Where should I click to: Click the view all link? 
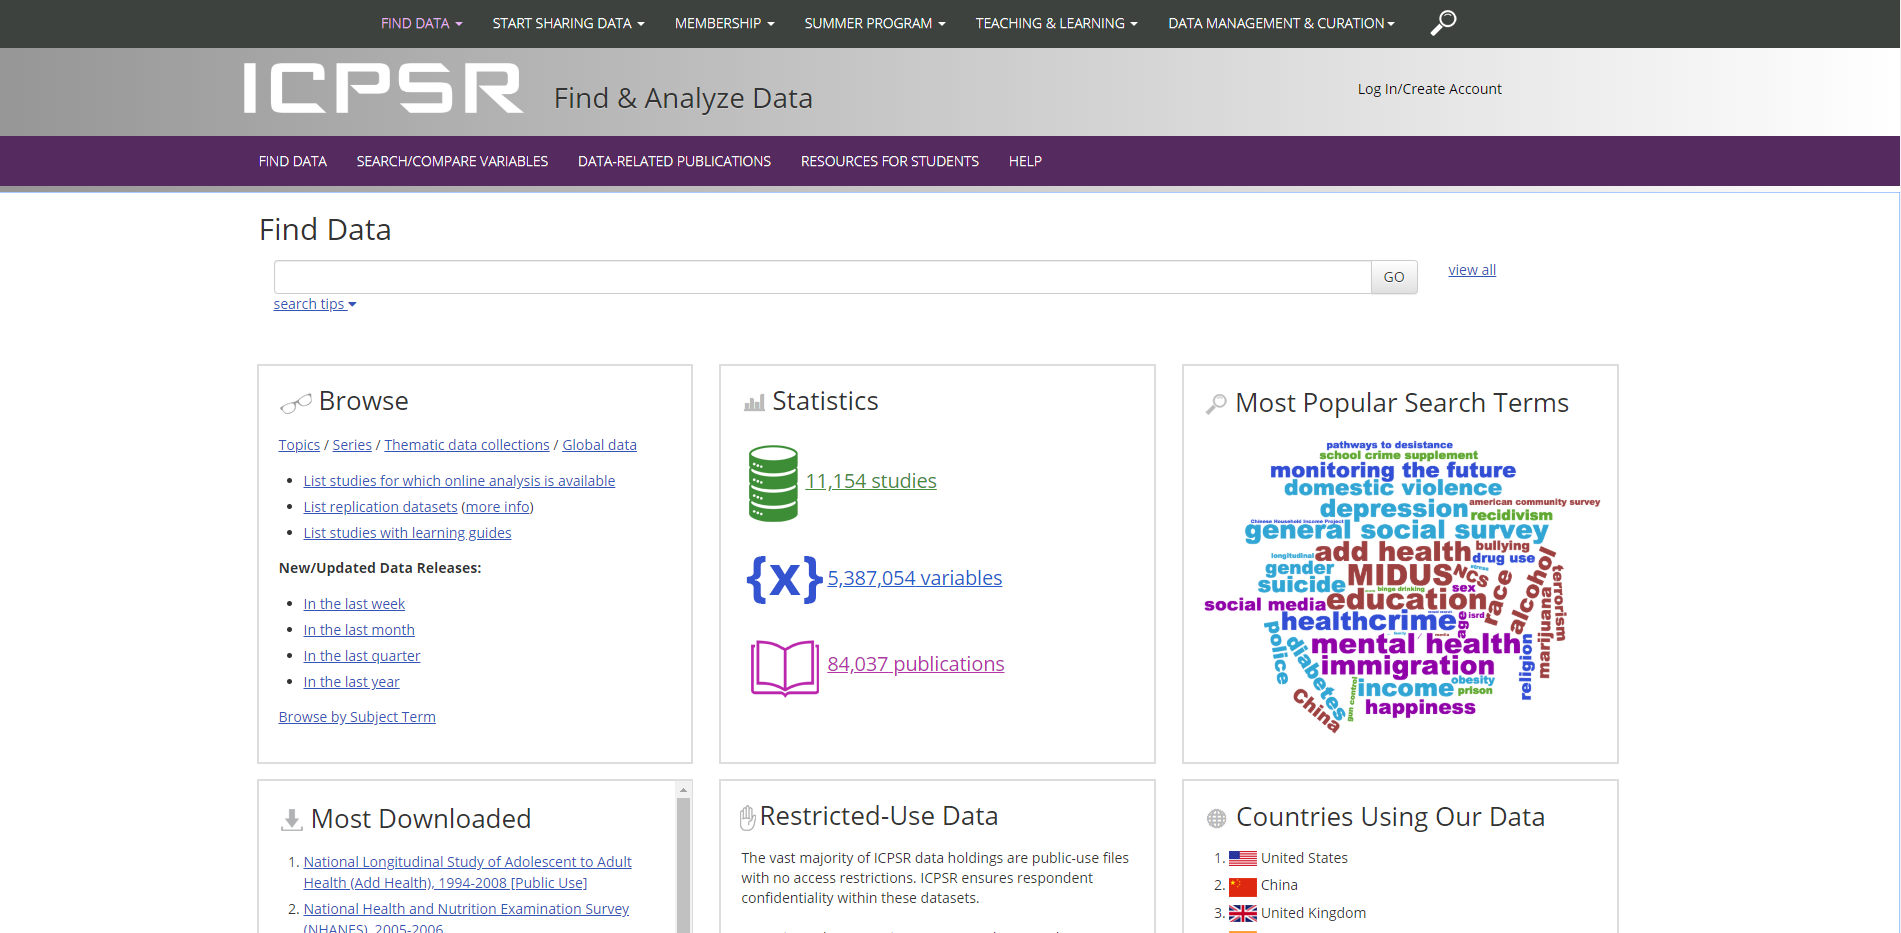(1472, 270)
